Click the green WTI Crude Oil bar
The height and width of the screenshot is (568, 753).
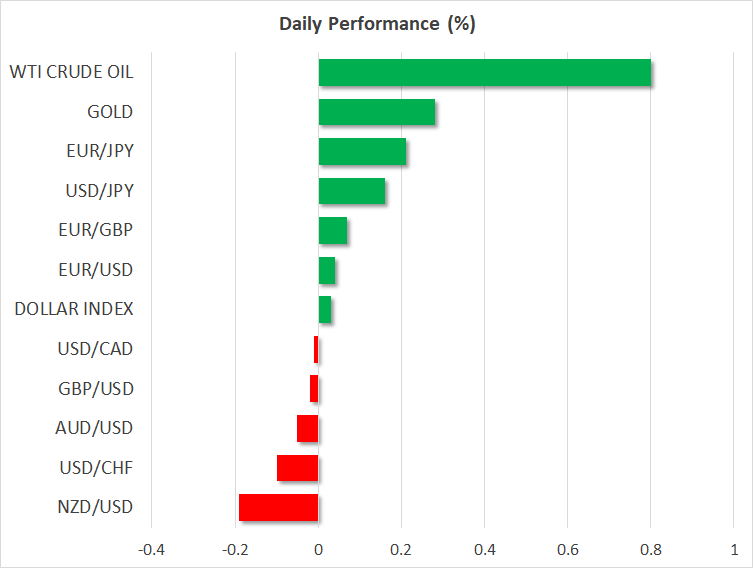point(485,73)
